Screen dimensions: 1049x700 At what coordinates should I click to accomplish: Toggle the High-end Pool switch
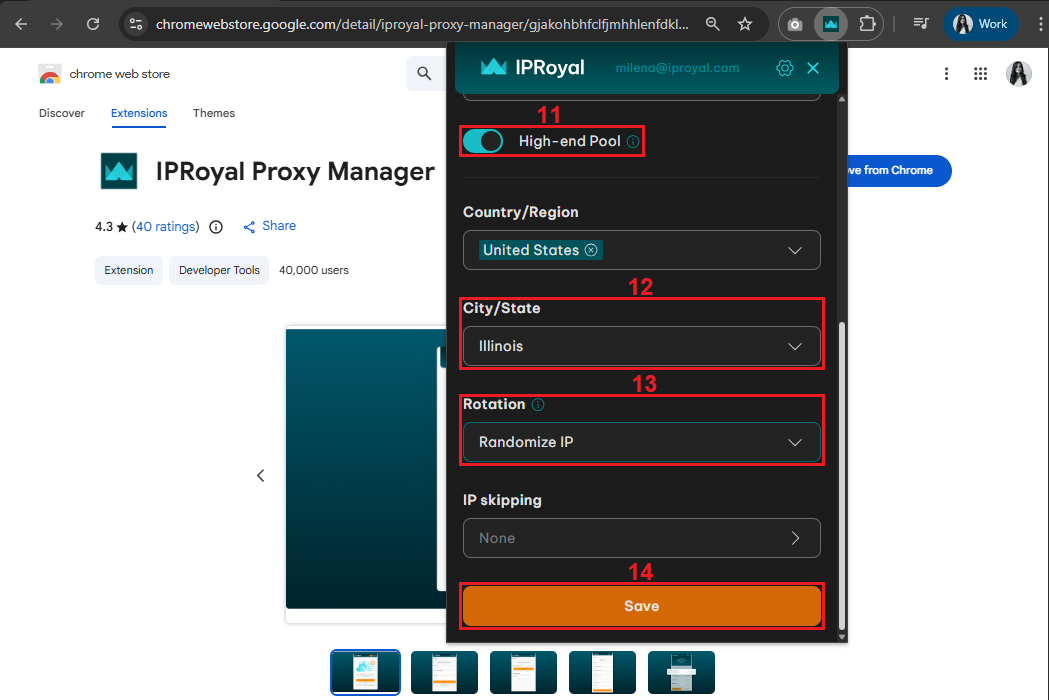coord(484,142)
